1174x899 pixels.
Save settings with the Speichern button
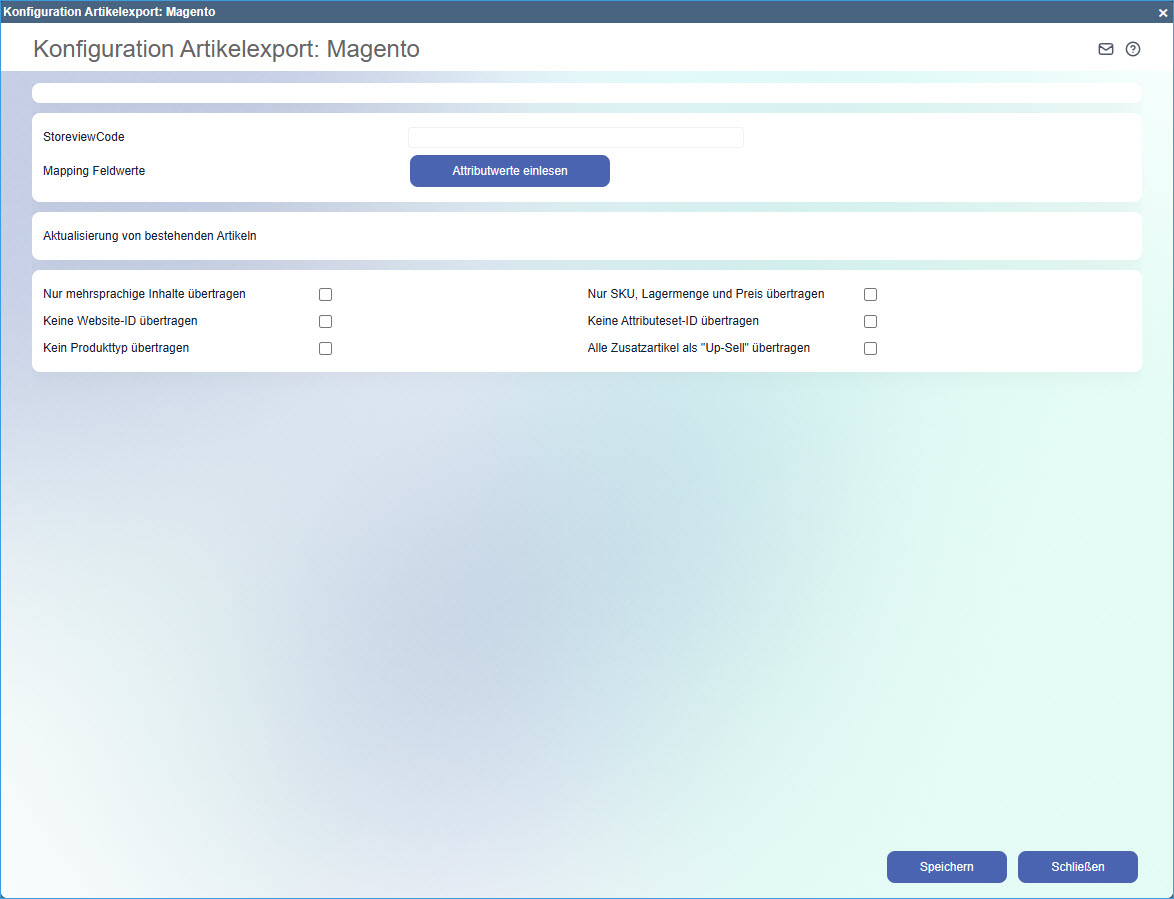point(946,867)
